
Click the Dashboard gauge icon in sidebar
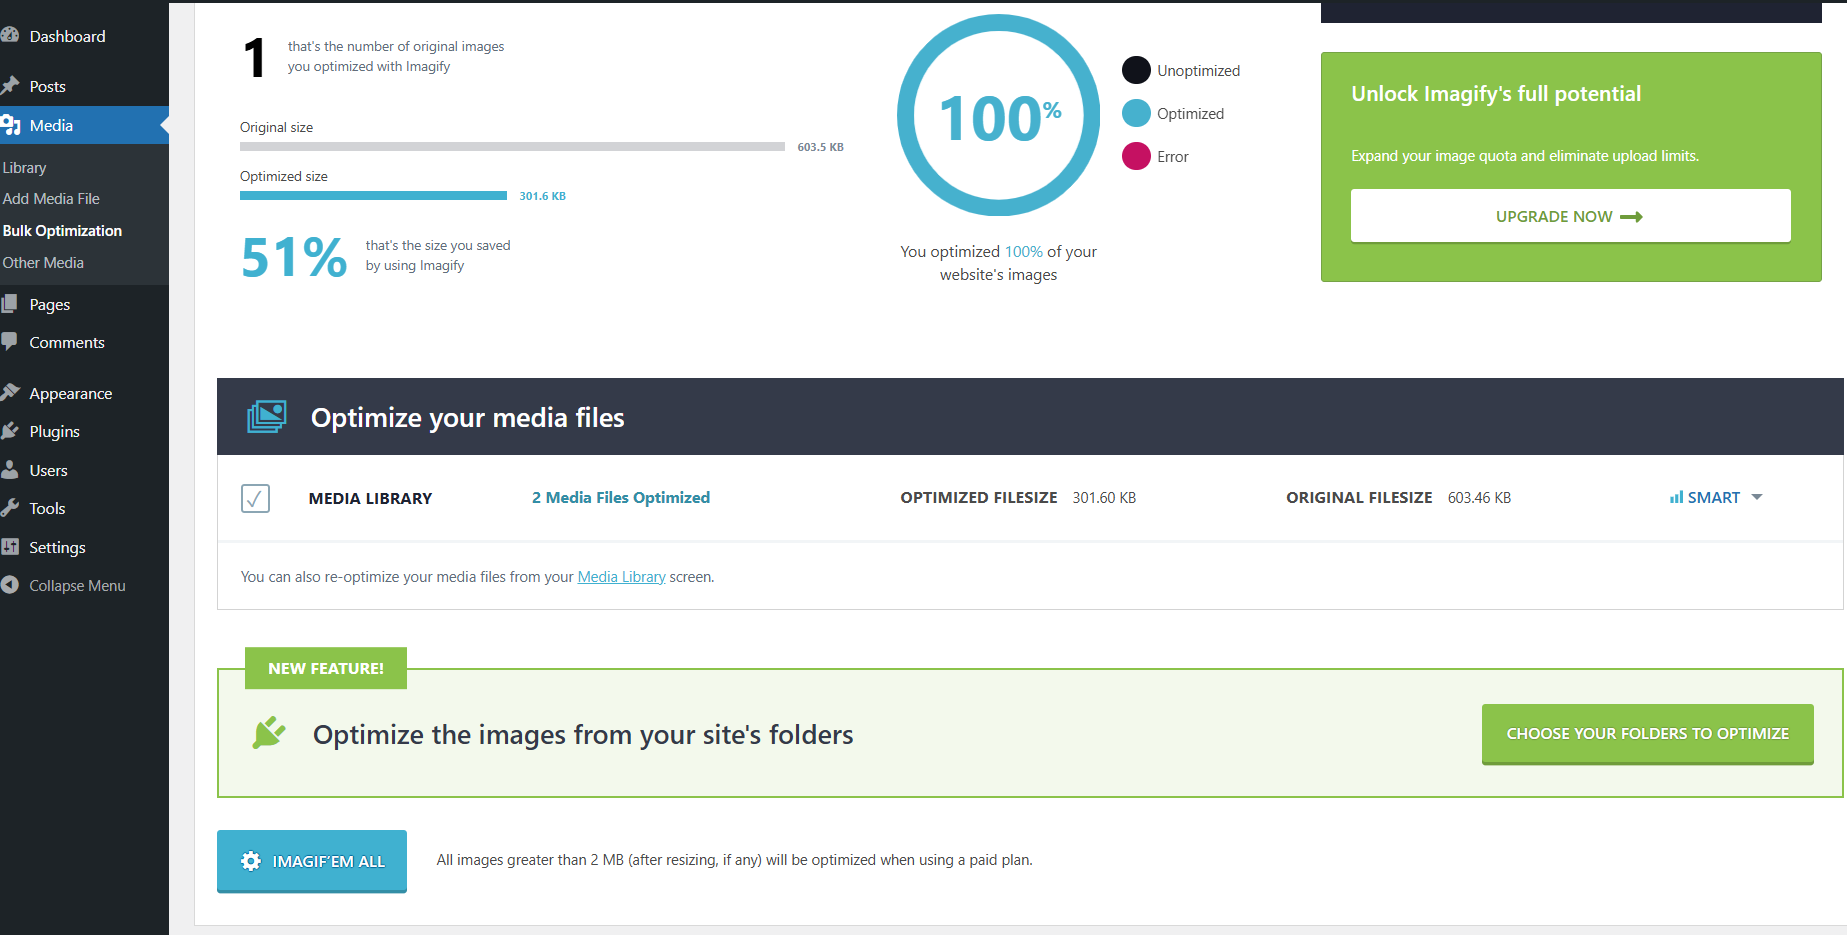[10, 36]
